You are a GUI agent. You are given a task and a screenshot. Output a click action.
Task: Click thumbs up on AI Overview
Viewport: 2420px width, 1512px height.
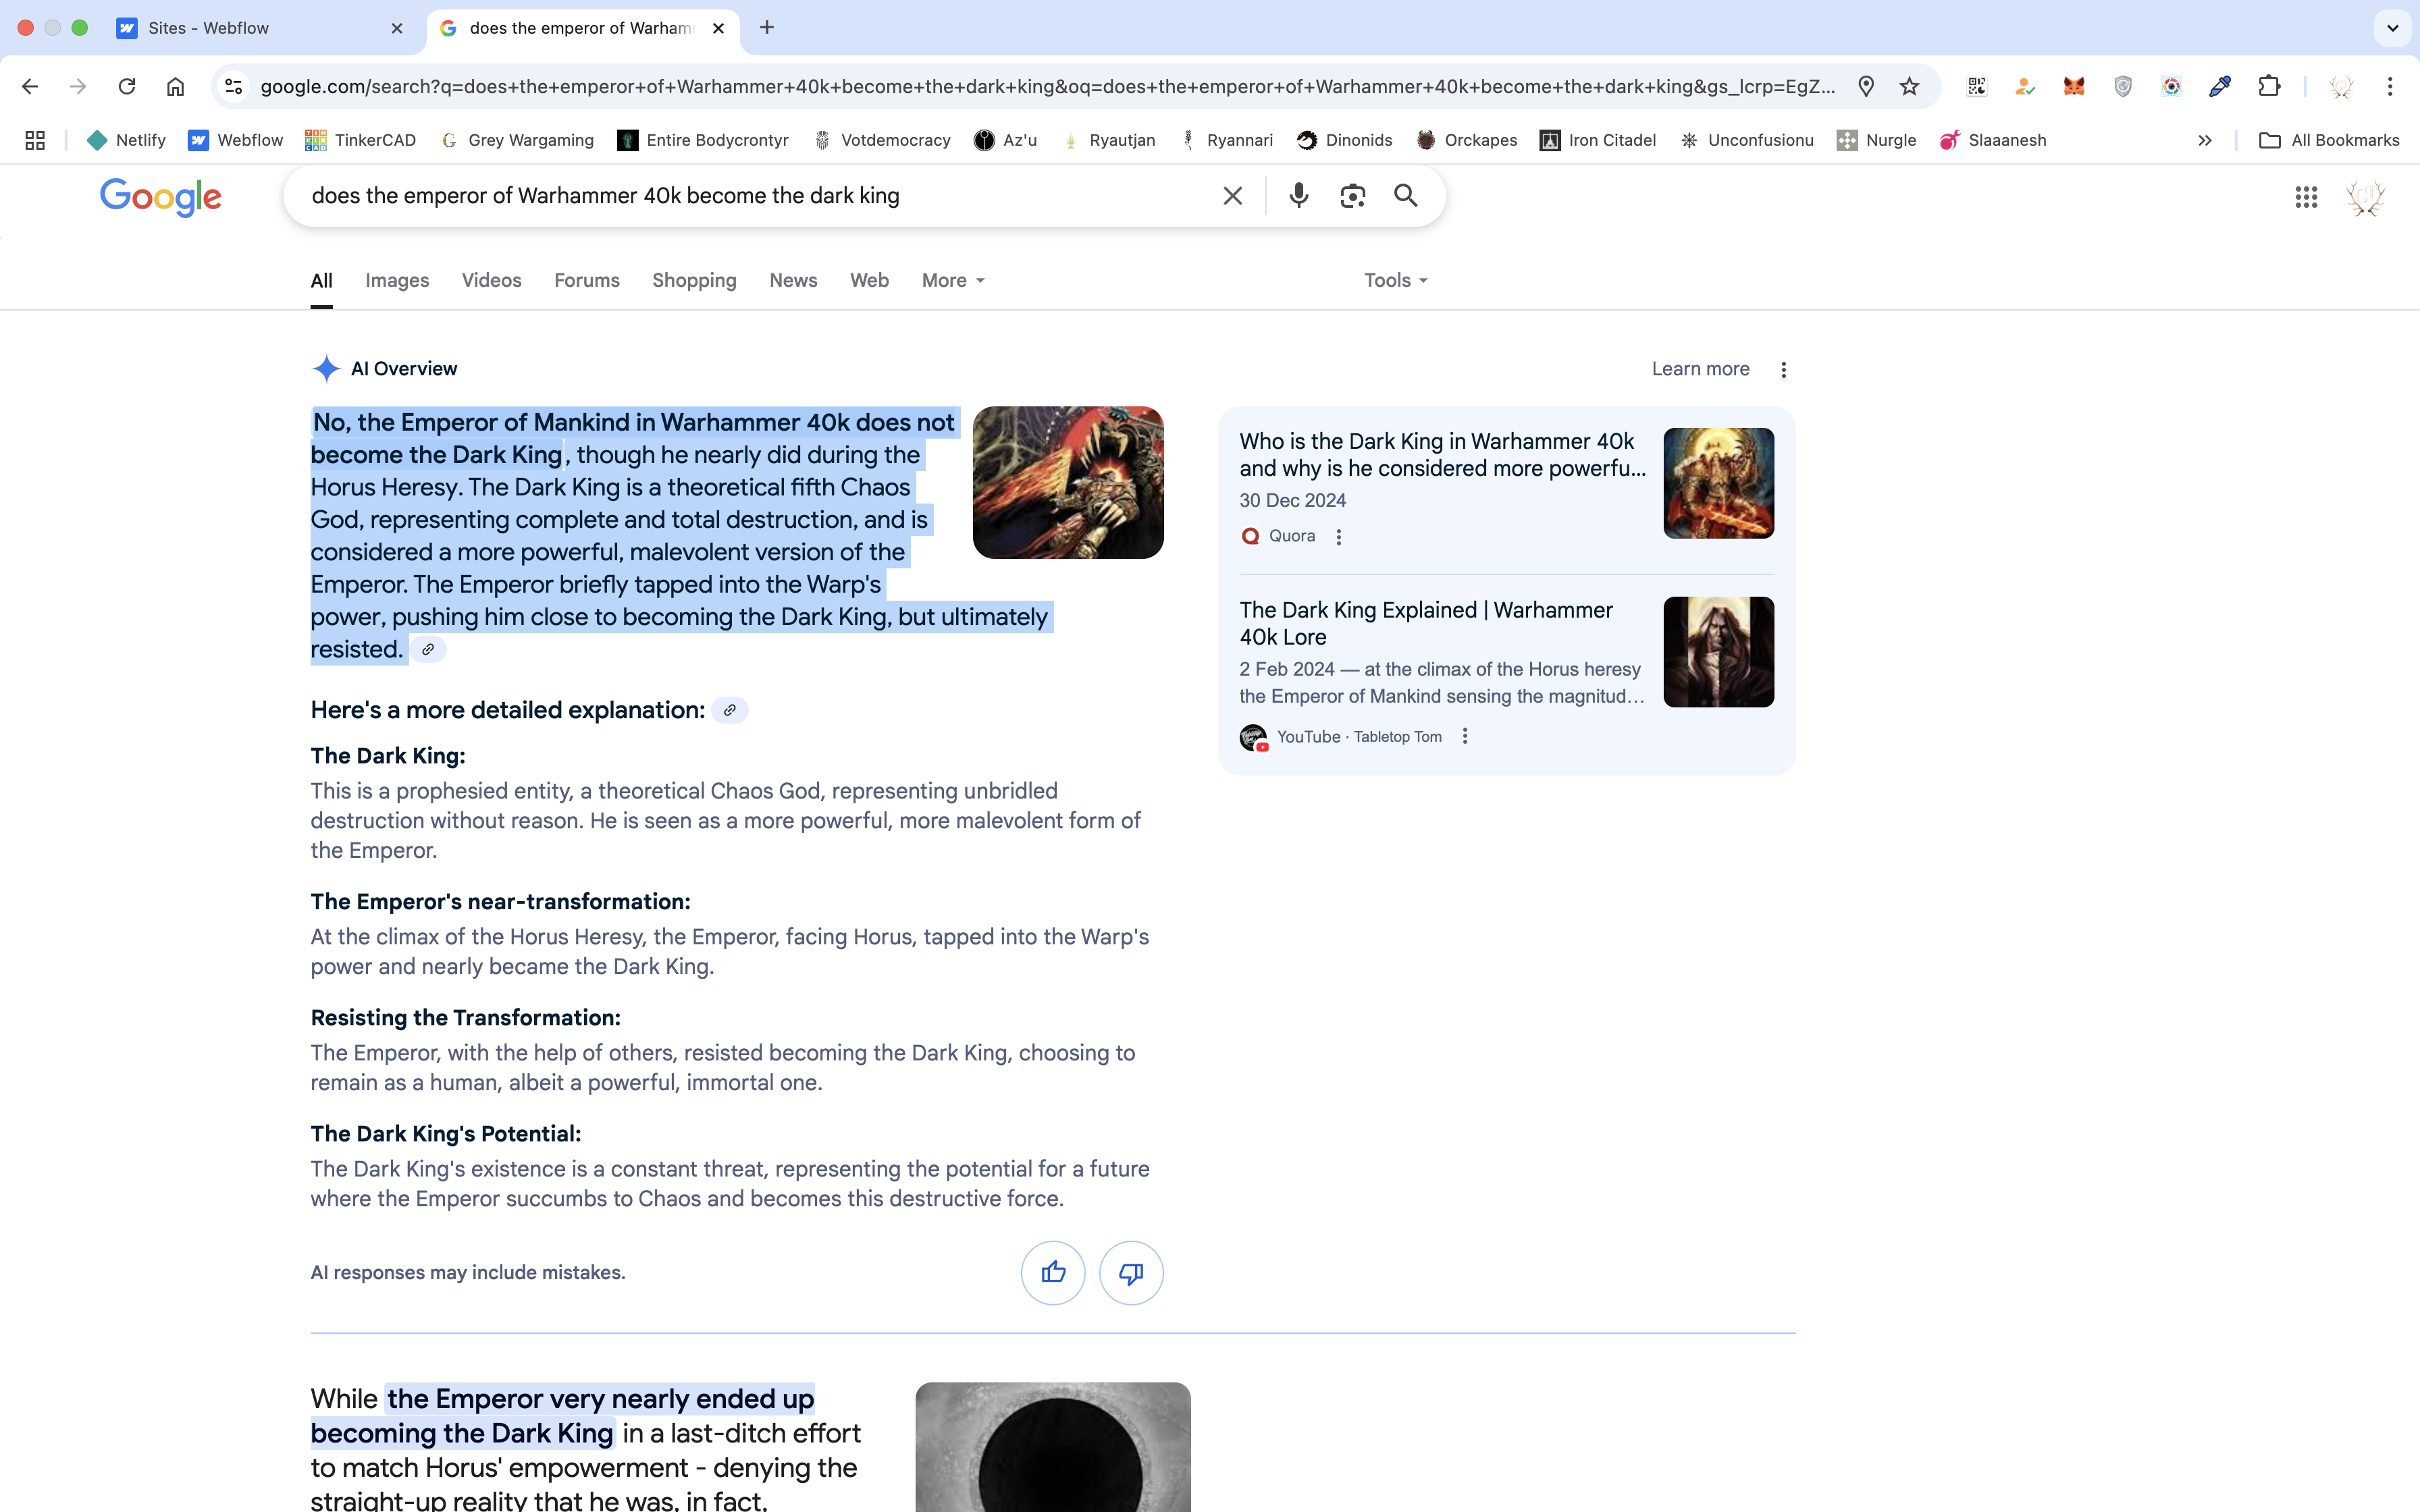coord(1053,1272)
